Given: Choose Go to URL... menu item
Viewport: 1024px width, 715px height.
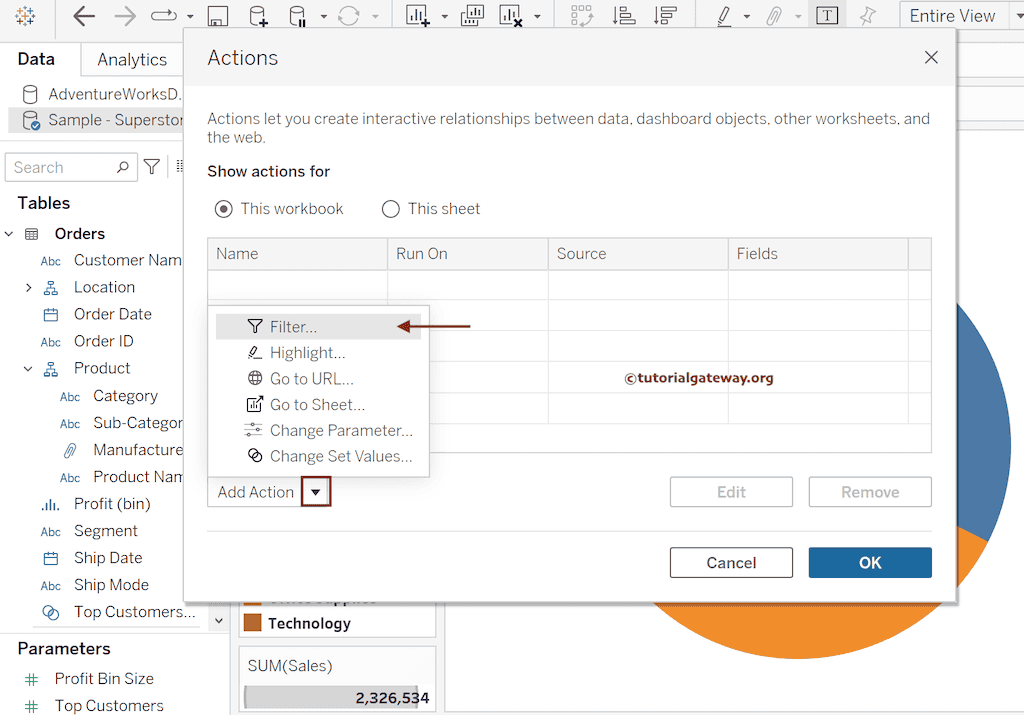Looking at the screenshot, I should click(x=311, y=379).
